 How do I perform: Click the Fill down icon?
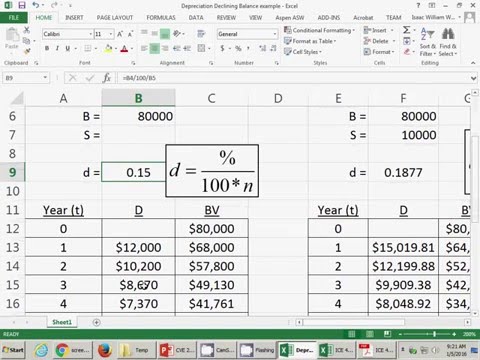(x=407, y=41)
